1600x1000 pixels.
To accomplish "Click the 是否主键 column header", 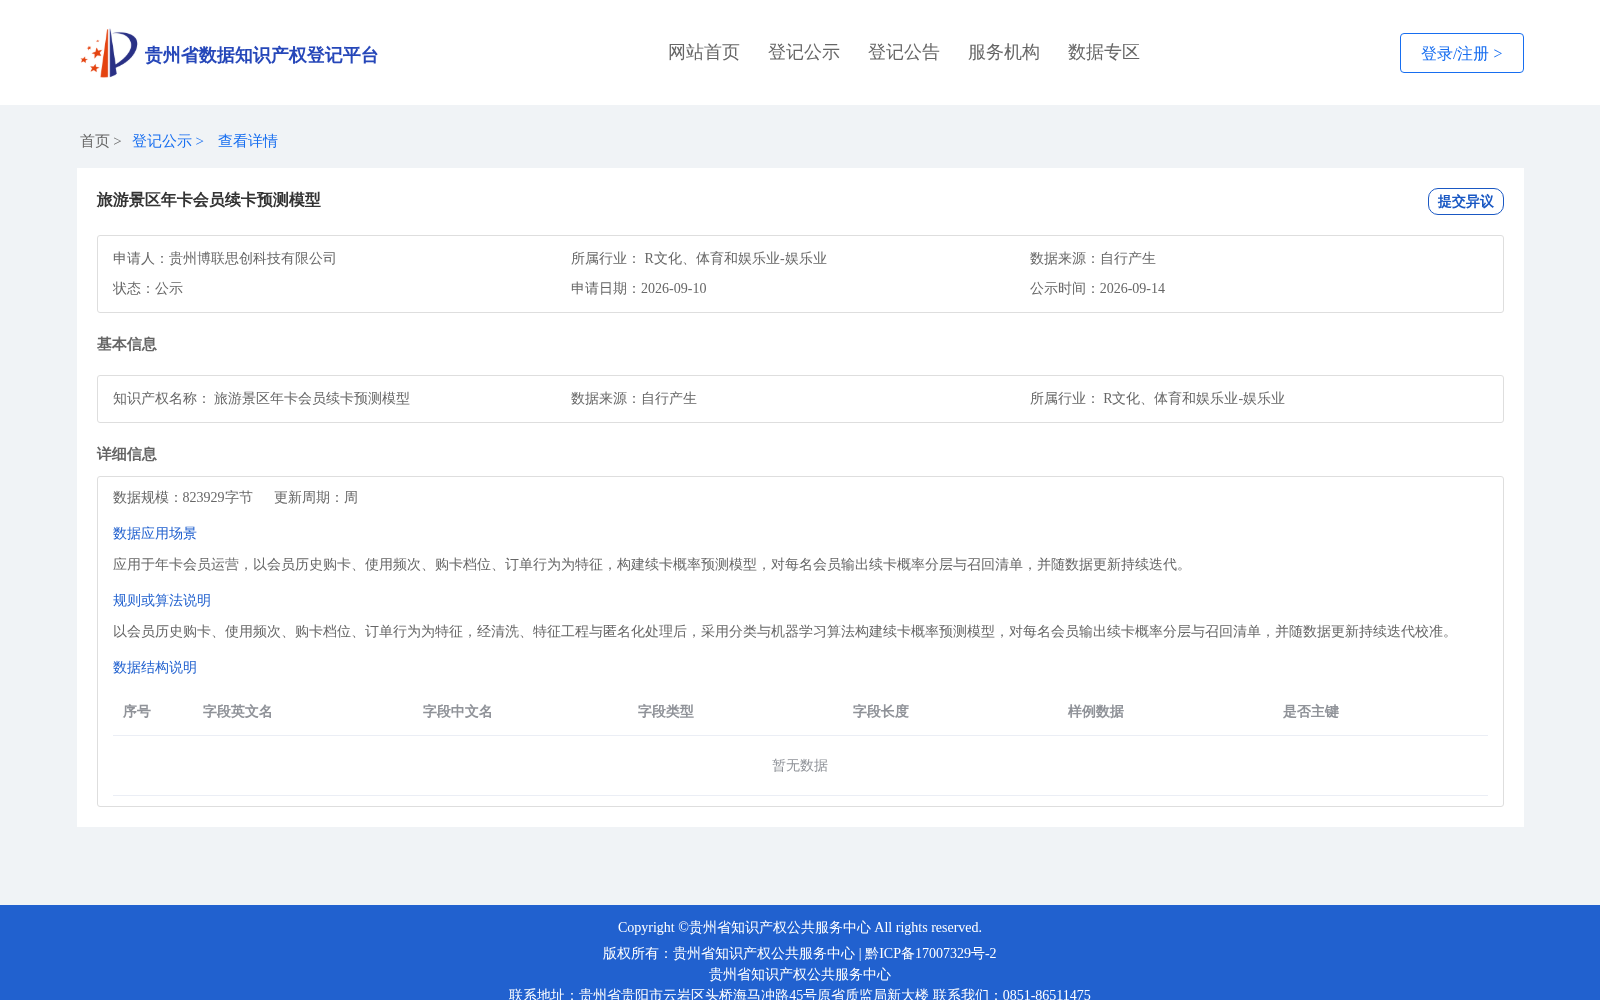I will coord(1311,711).
